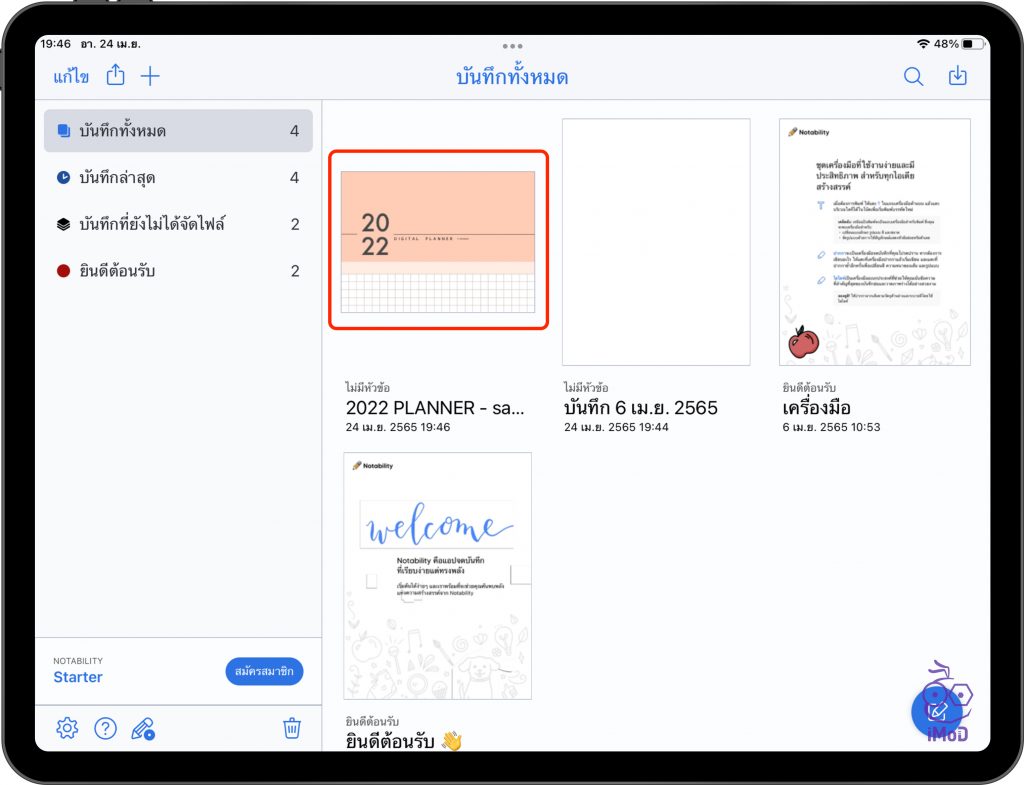Viewport: 1024px width, 785px height.
Task: Open ยินดีต้อนรับ subject in sidebar
Action: [178, 271]
